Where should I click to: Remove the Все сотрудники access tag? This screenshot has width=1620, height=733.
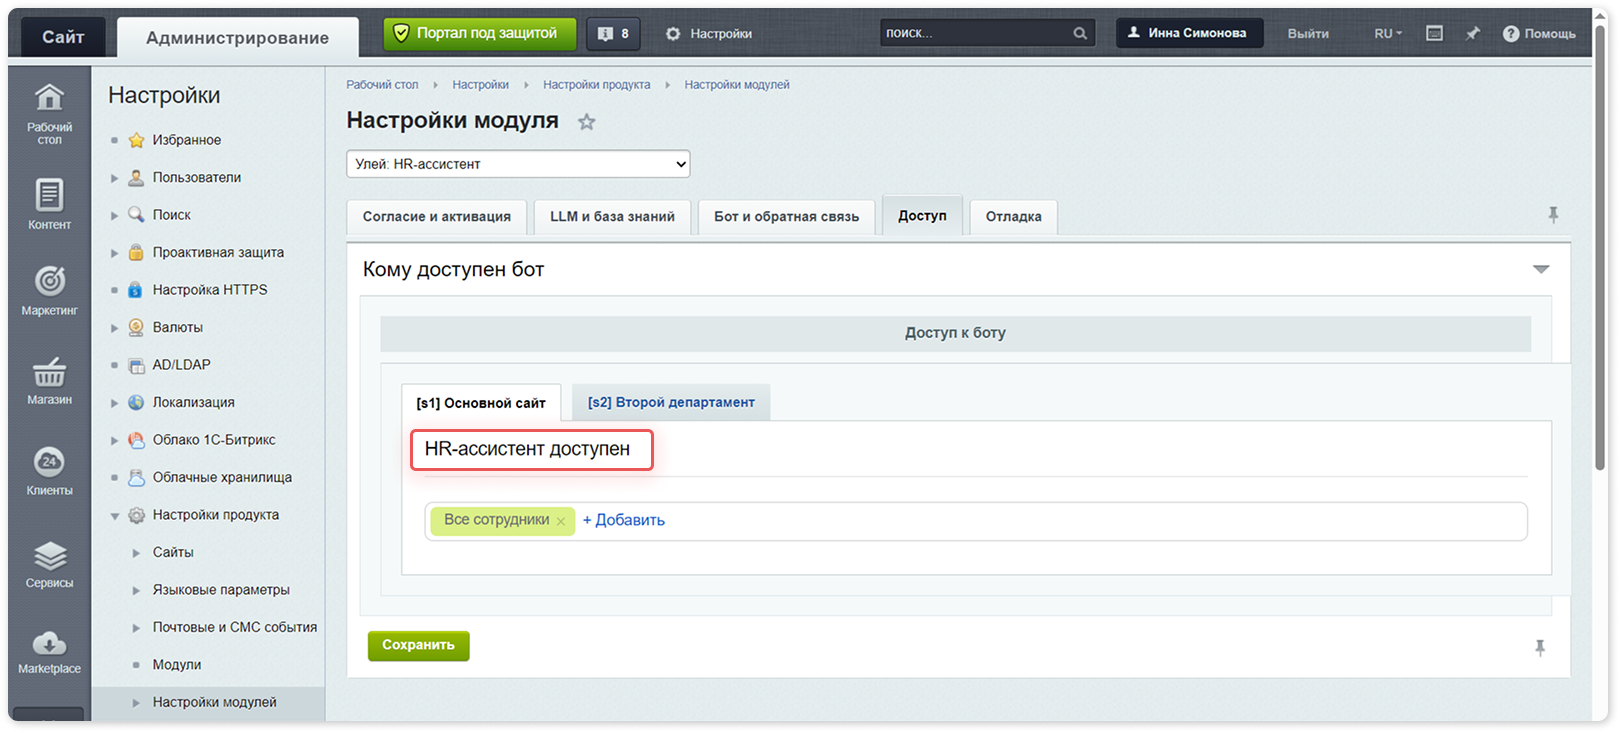pyautogui.click(x=561, y=521)
